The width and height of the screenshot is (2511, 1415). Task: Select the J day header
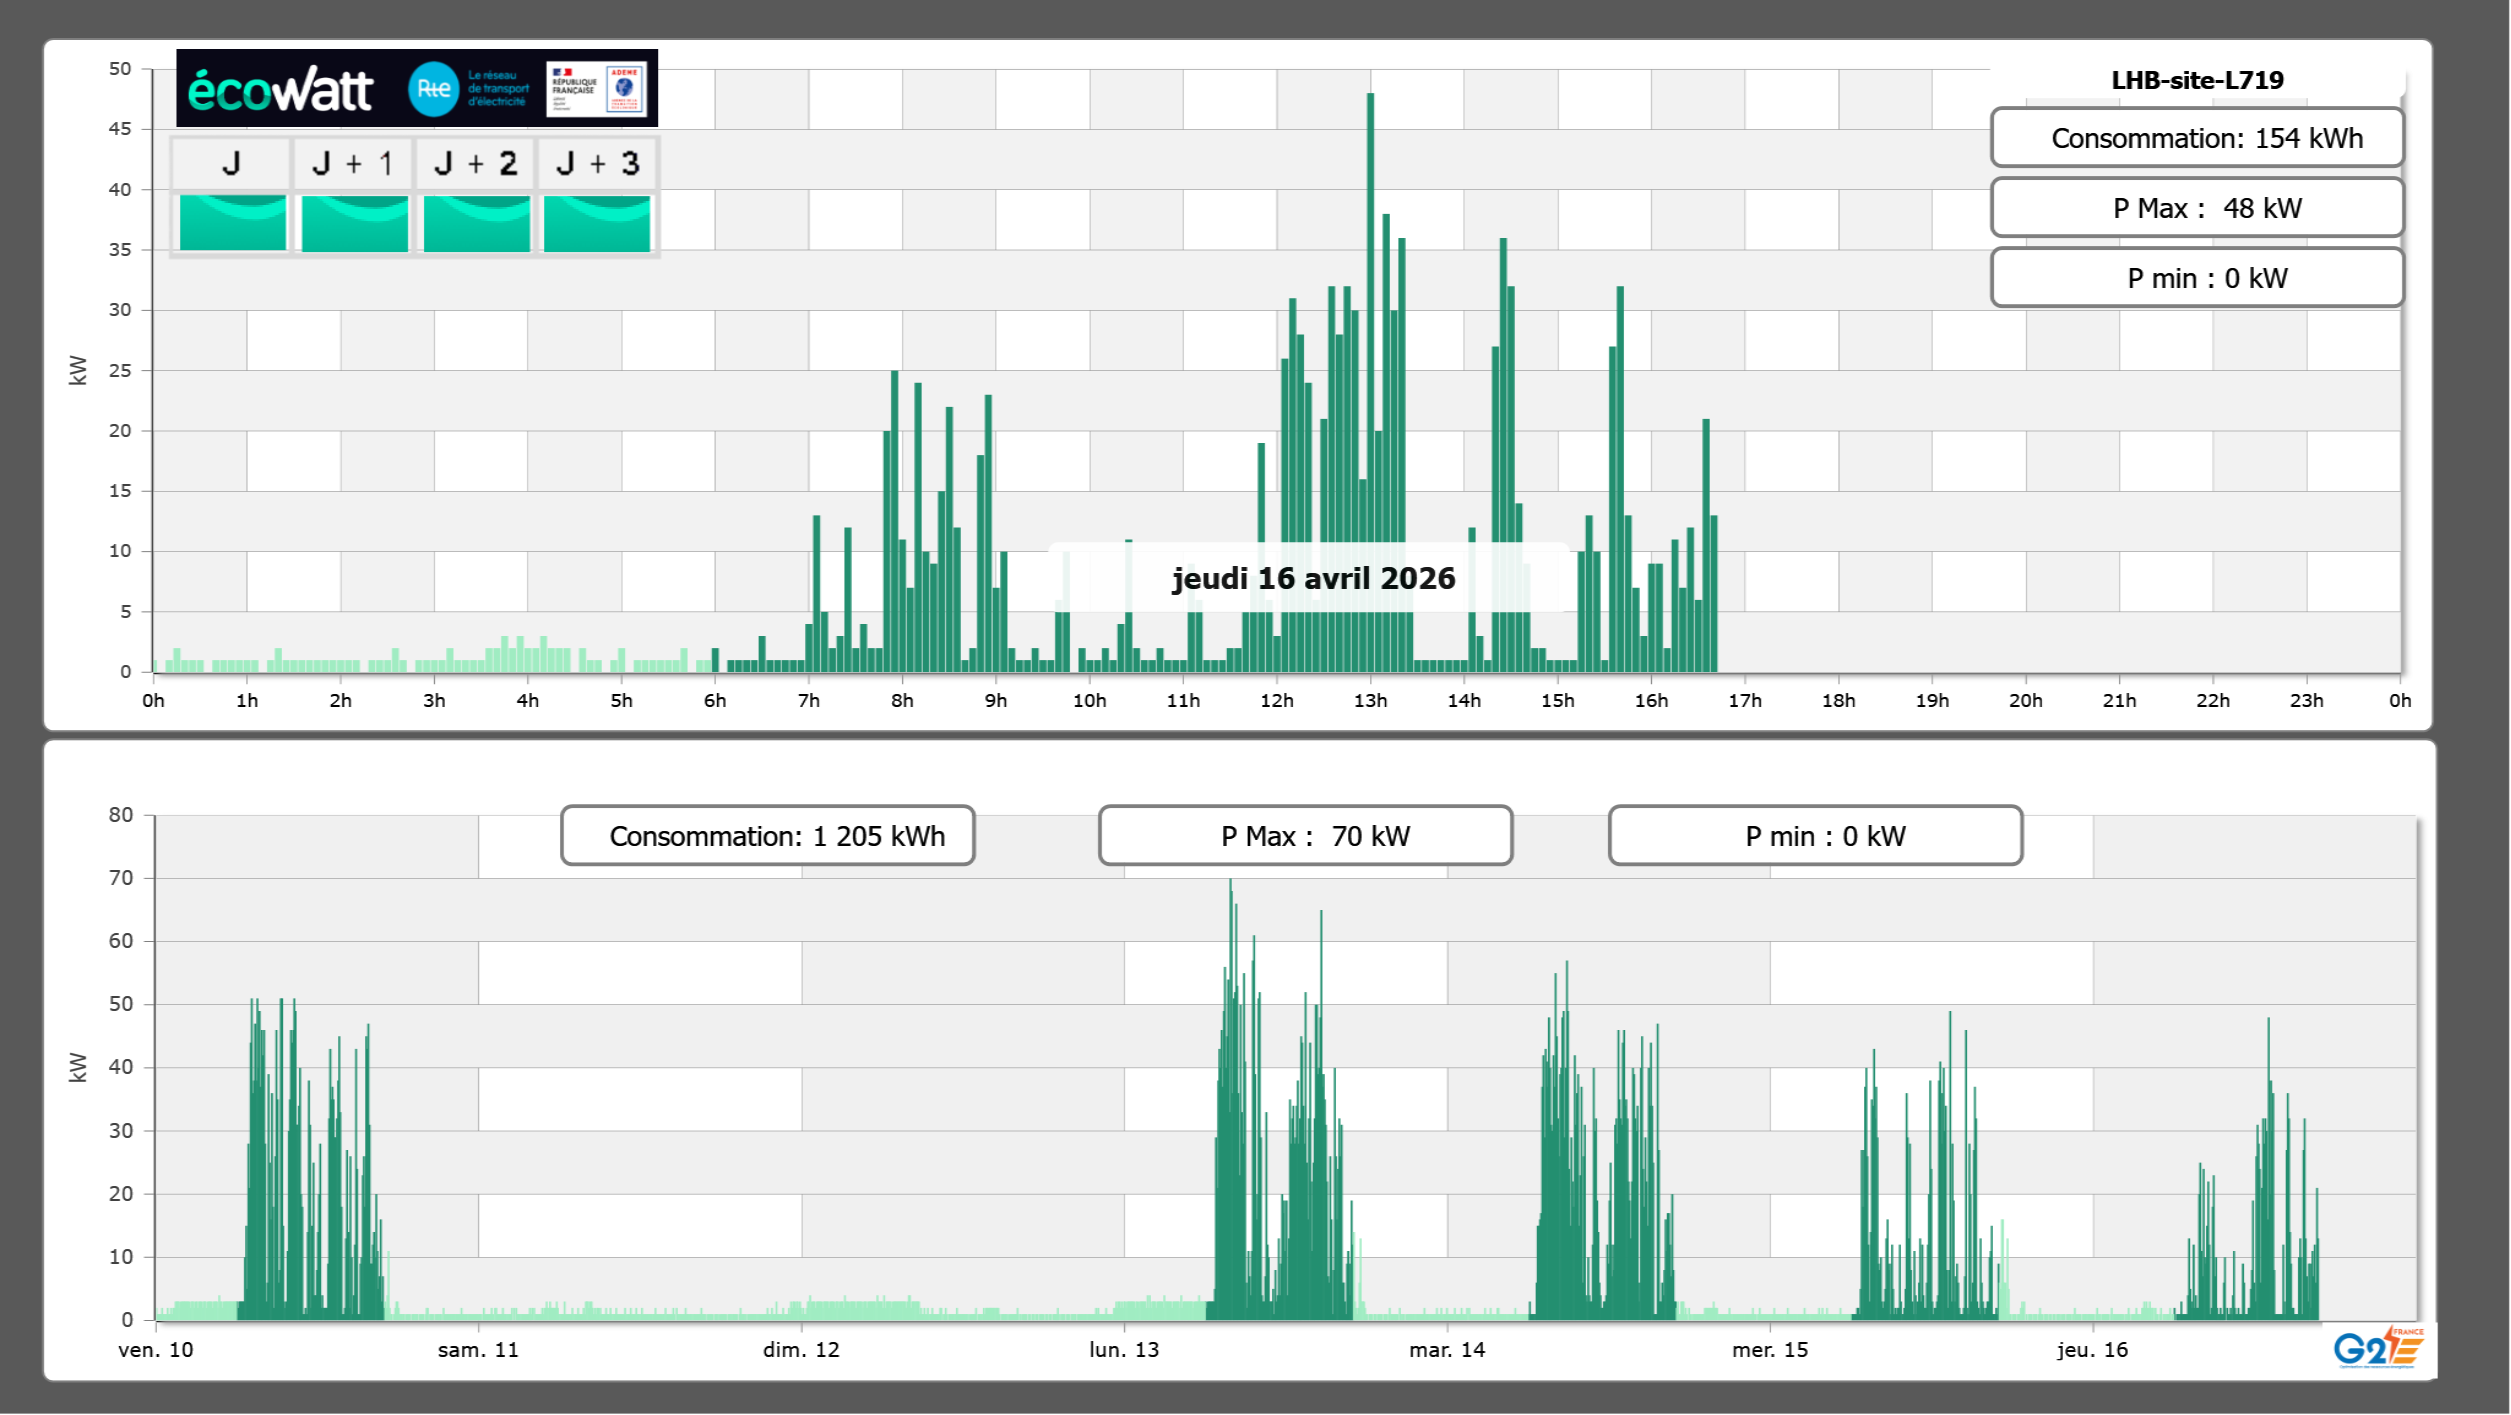pos(232,163)
